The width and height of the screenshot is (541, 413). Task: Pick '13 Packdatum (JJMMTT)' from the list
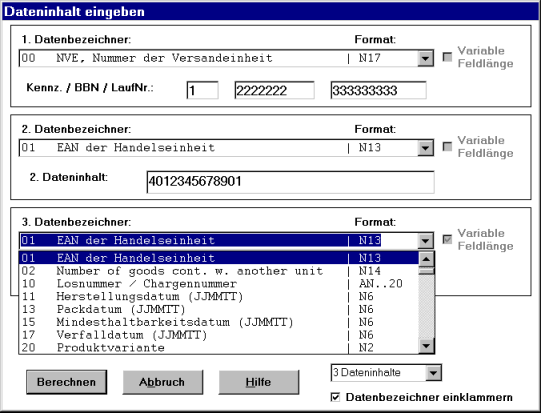click(219, 309)
